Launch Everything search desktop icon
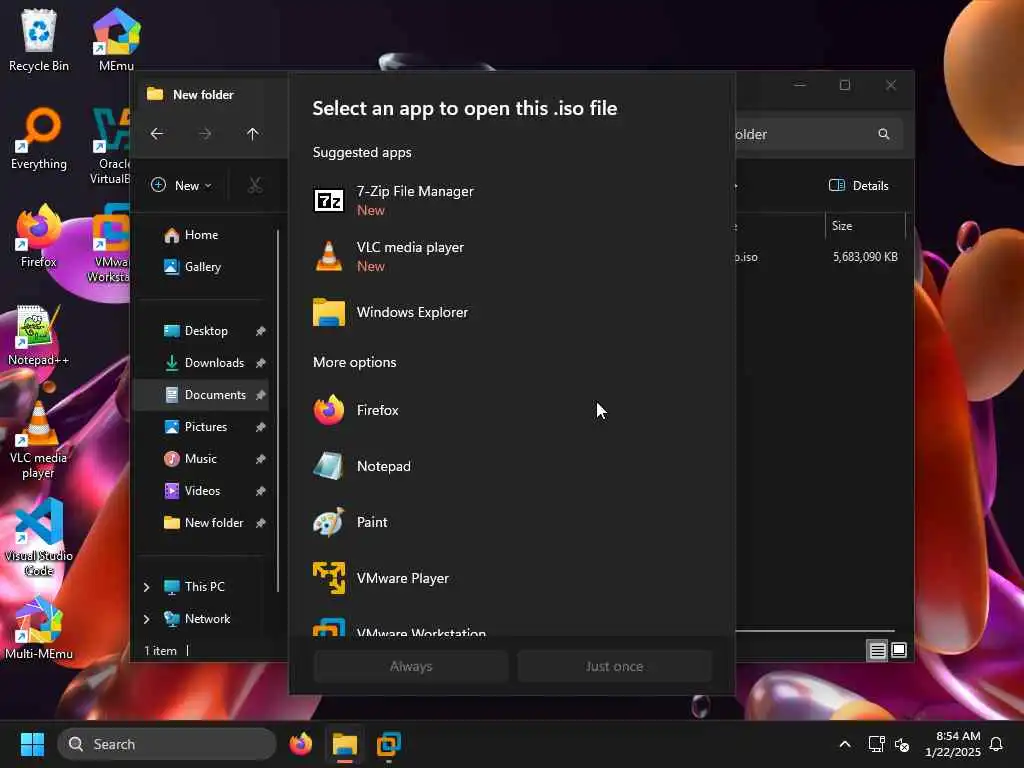 (x=39, y=138)
